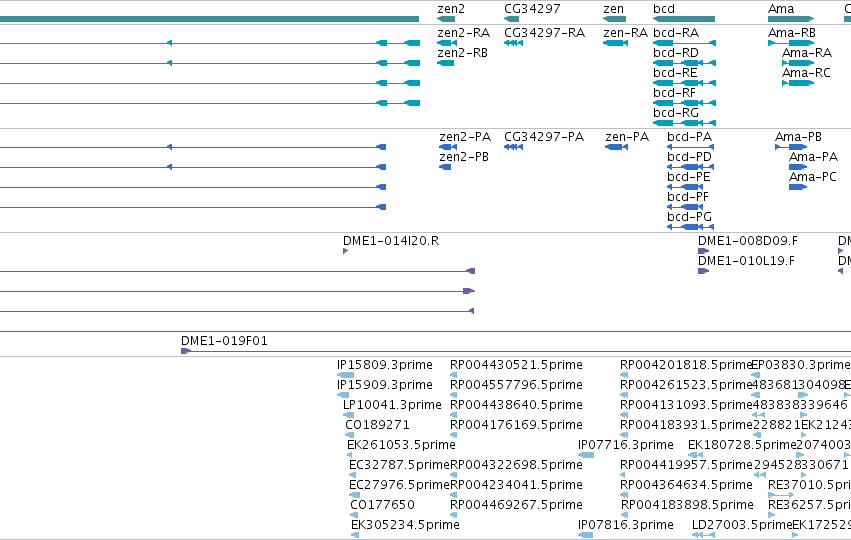The width and height of the screenshot is (851, 540).
Task: Select feature DME1-008D09.F
Action: point(704,251)
